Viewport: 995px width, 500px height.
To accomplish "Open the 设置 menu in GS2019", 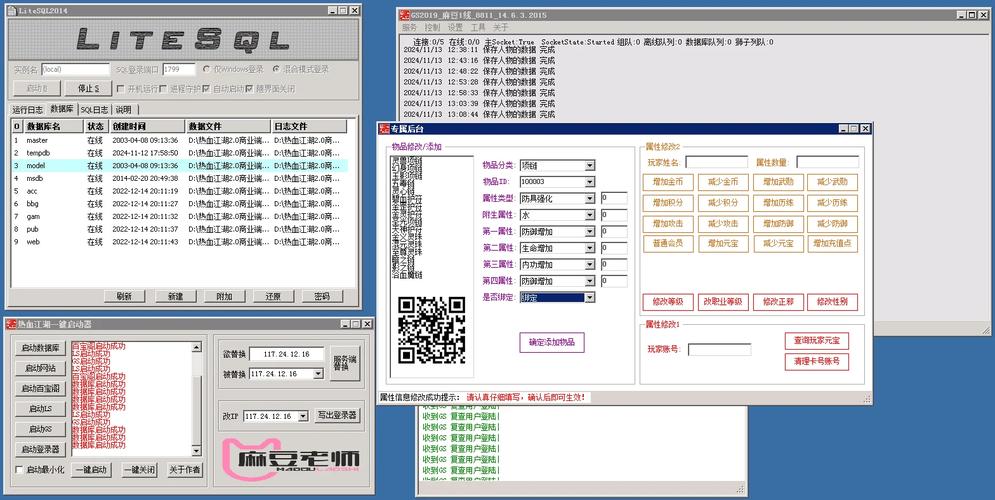I will (x=455, y=28).
